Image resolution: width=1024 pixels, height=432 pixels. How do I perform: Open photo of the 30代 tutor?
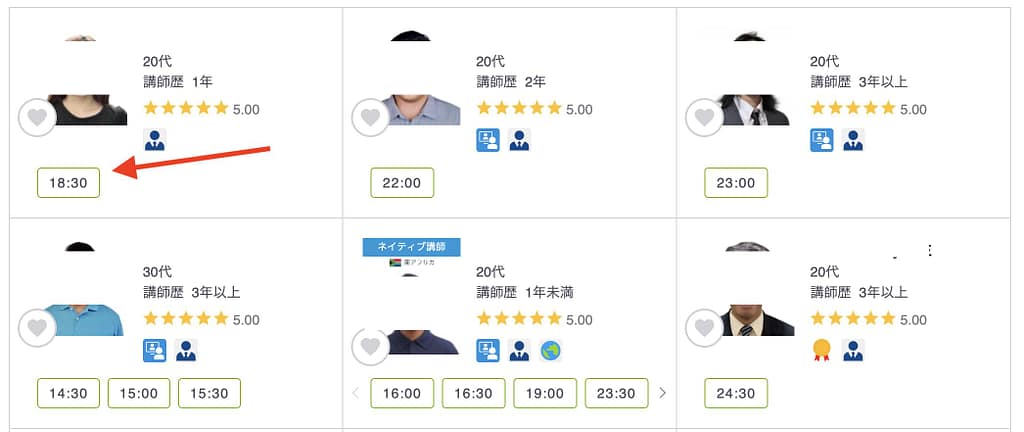point(85,300)
